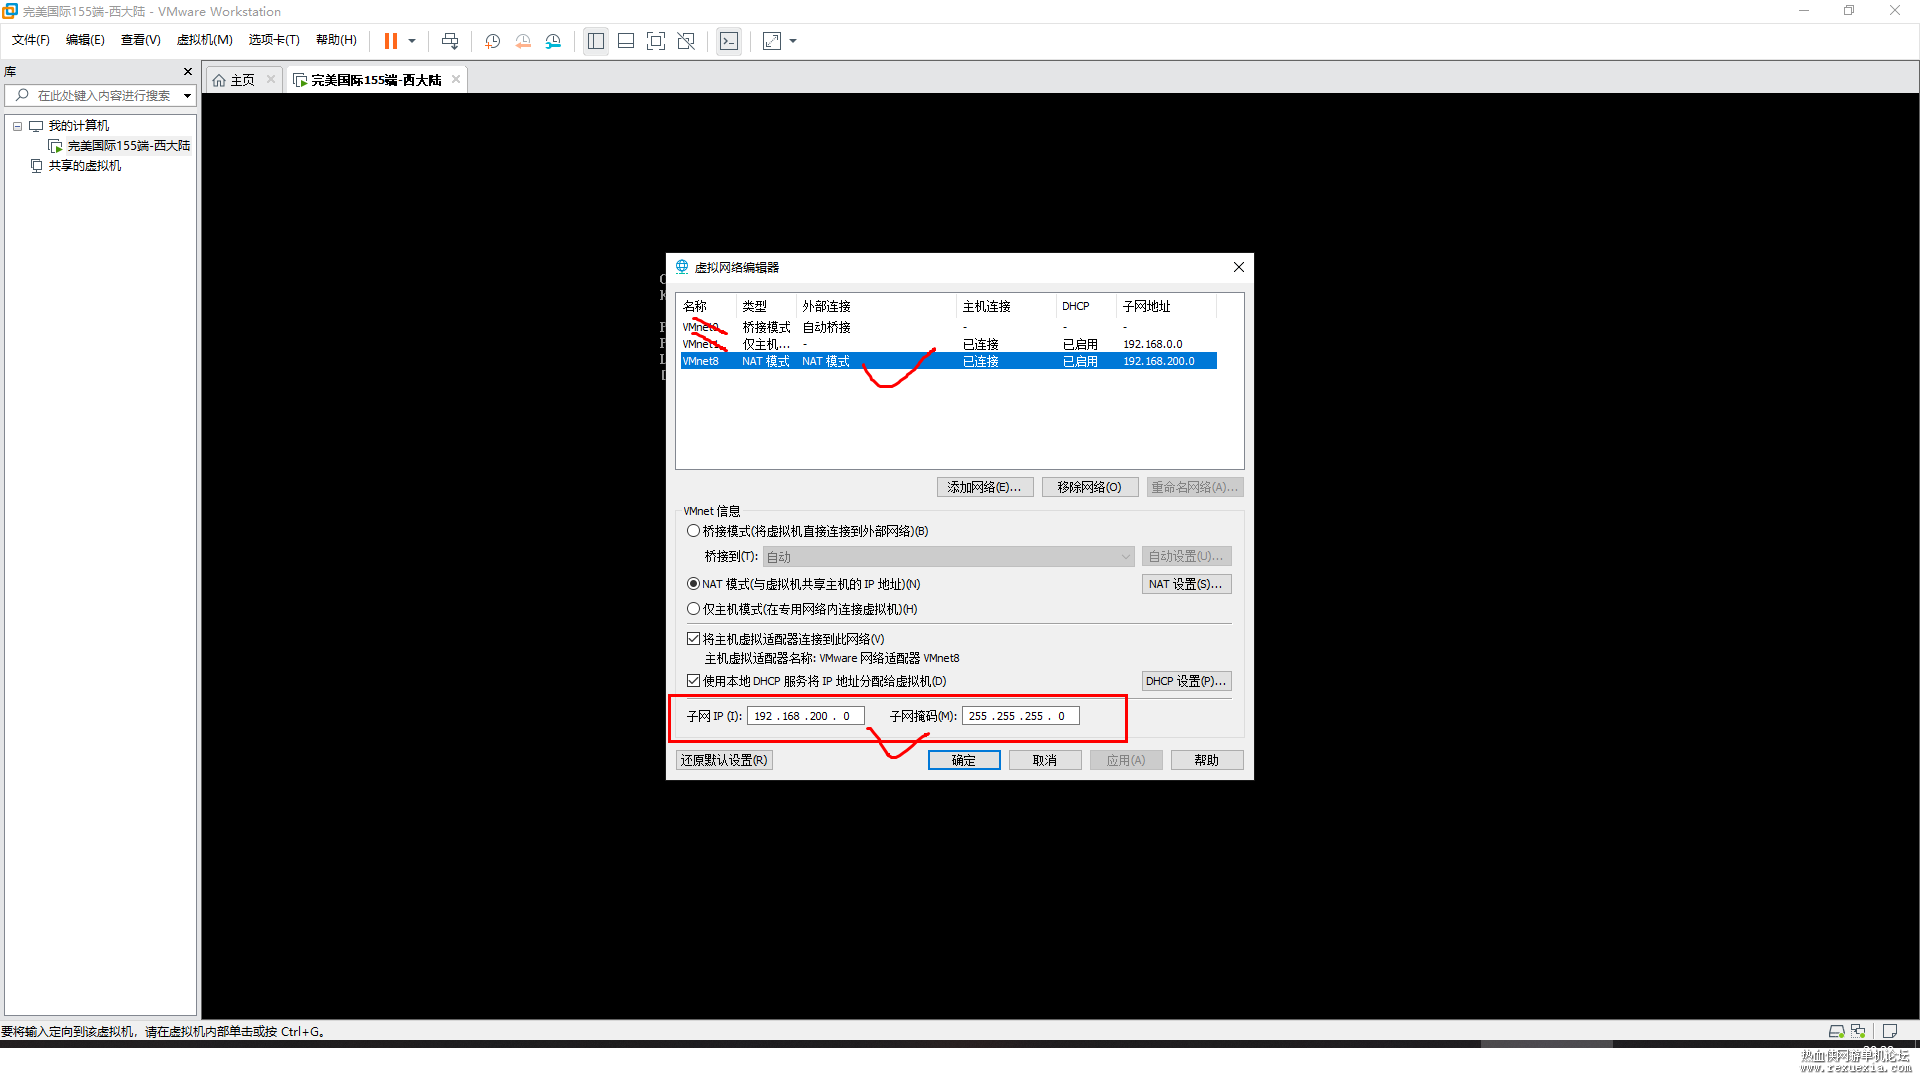Close the 主页 tab
This screenshot has height=1083, width=1920.
271,80
